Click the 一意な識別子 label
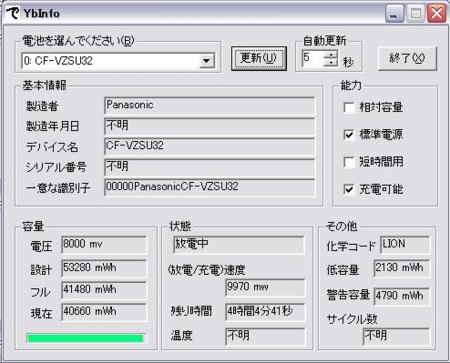The image size is (450, 363). click(x=58, y=188)
